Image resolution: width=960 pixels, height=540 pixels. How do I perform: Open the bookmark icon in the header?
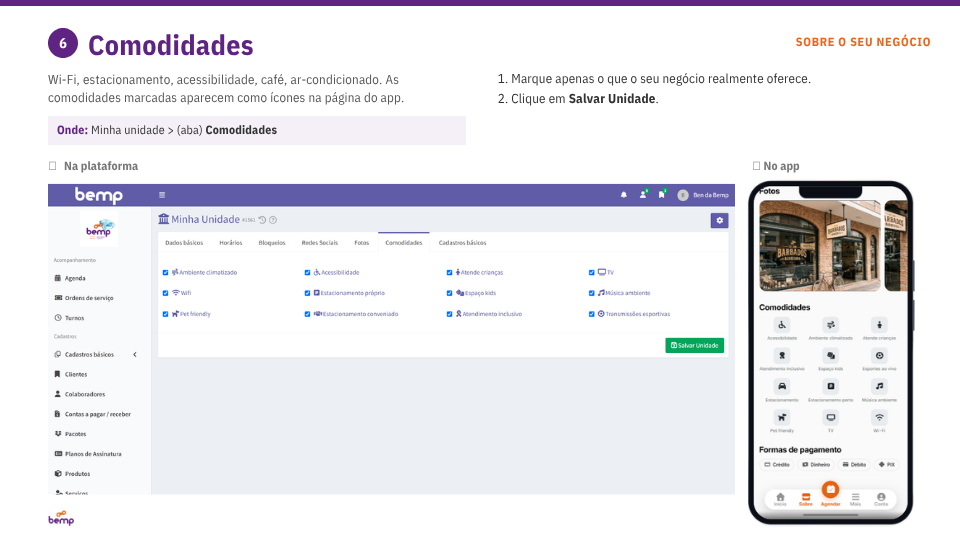(x=661, y=195)
